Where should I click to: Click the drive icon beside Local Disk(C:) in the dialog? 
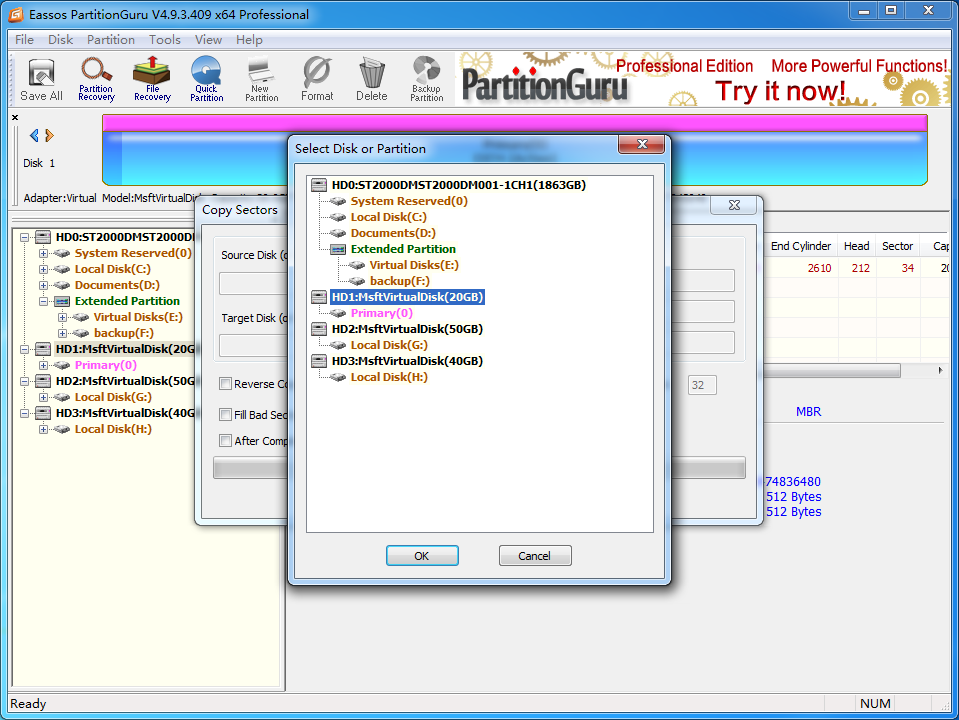[338, 217]
